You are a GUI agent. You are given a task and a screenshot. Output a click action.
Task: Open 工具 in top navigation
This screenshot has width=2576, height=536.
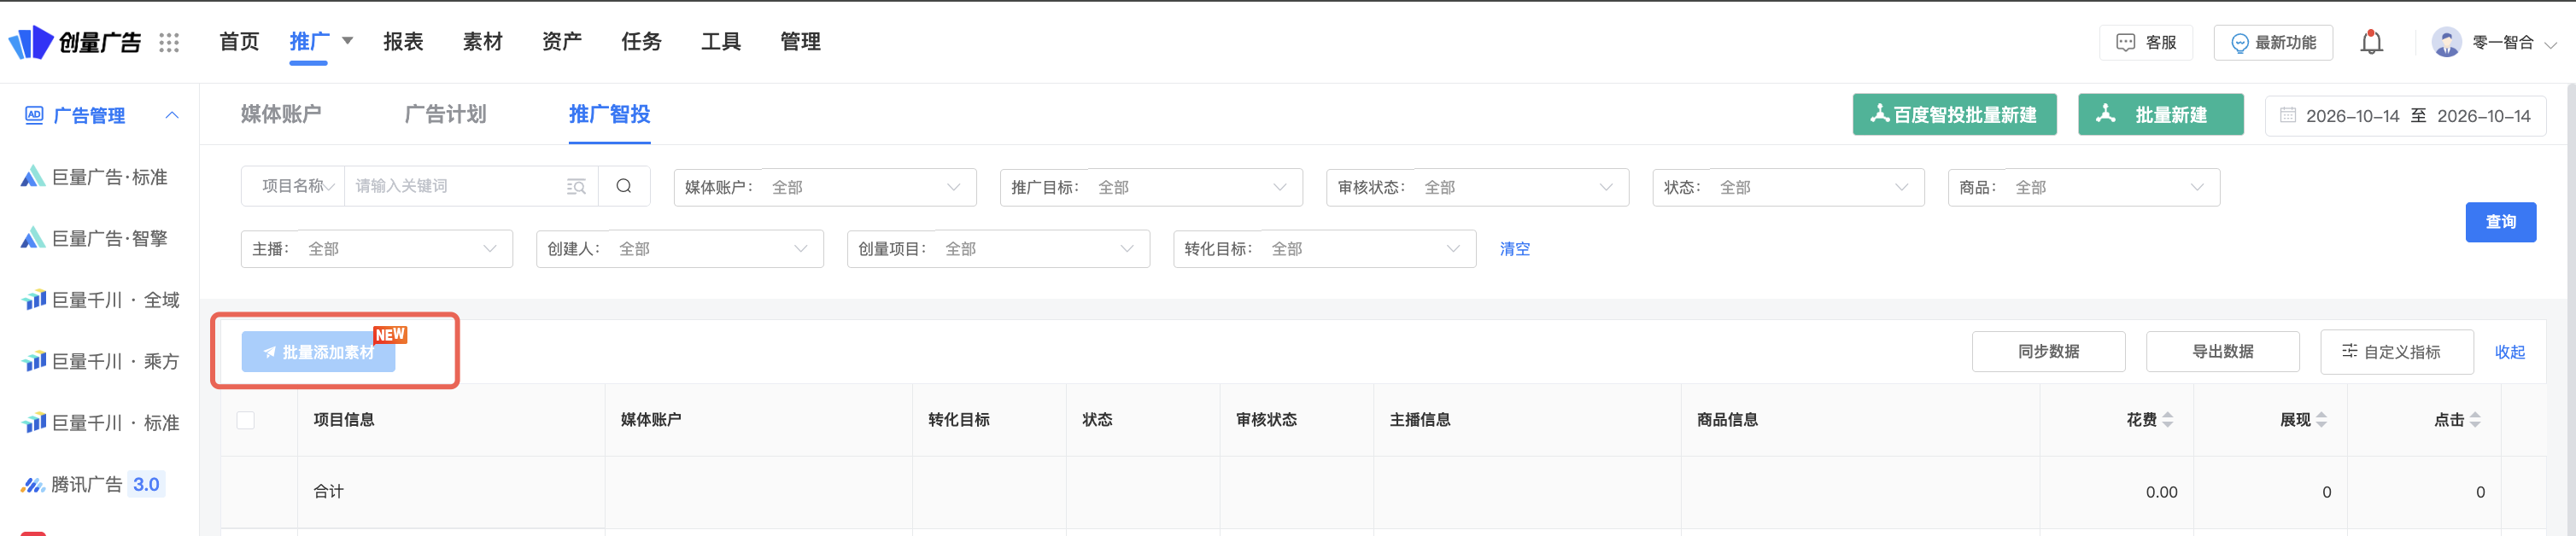coord(721,41)
